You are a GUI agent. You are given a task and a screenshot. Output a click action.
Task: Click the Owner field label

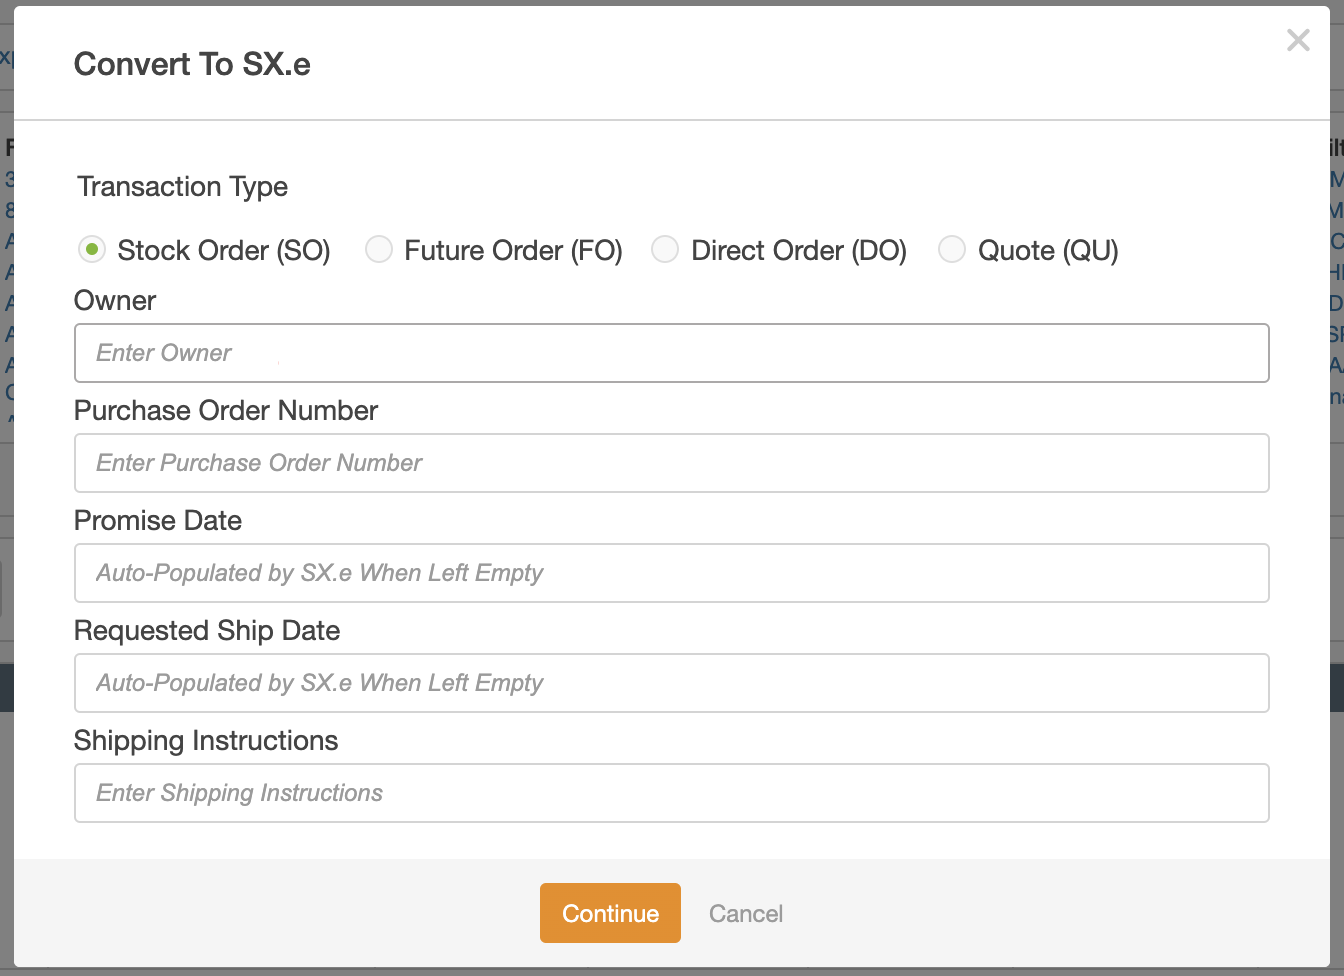[x=115, y=301]
